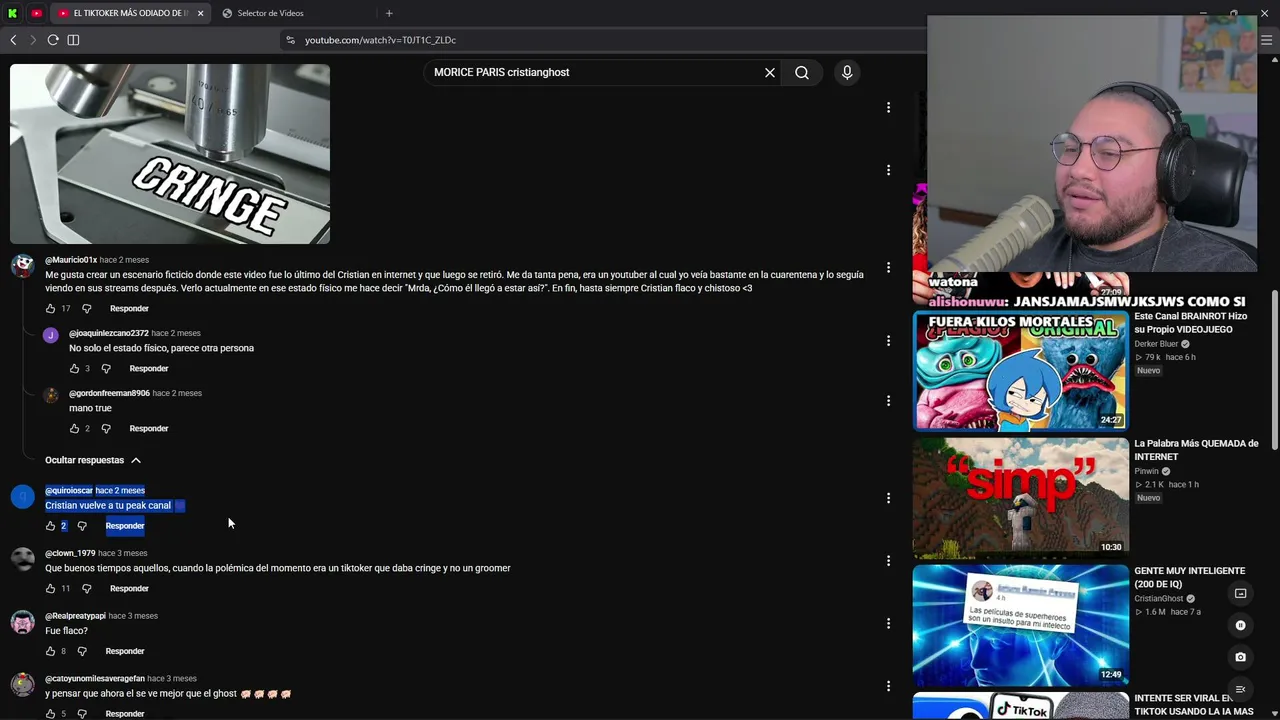Open options menu for @Mauricio01x's comment
Viewport: 1280px width, 720px height.
click(888, 268)
